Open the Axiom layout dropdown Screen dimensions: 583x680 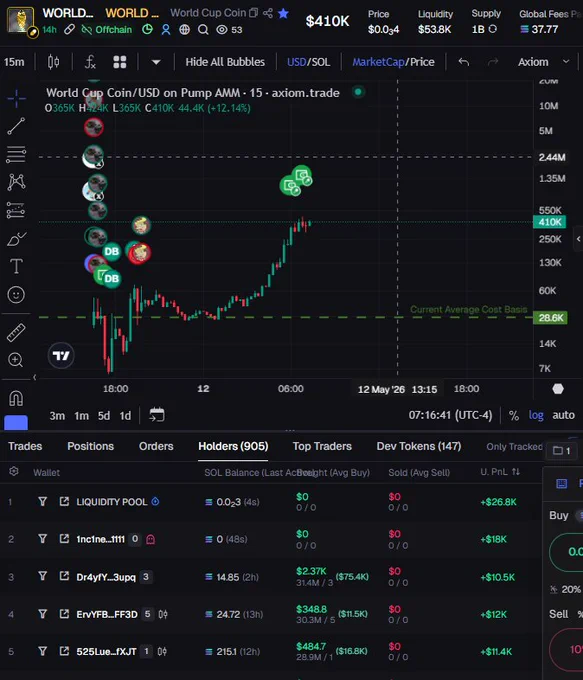click(x=544, y=62)
